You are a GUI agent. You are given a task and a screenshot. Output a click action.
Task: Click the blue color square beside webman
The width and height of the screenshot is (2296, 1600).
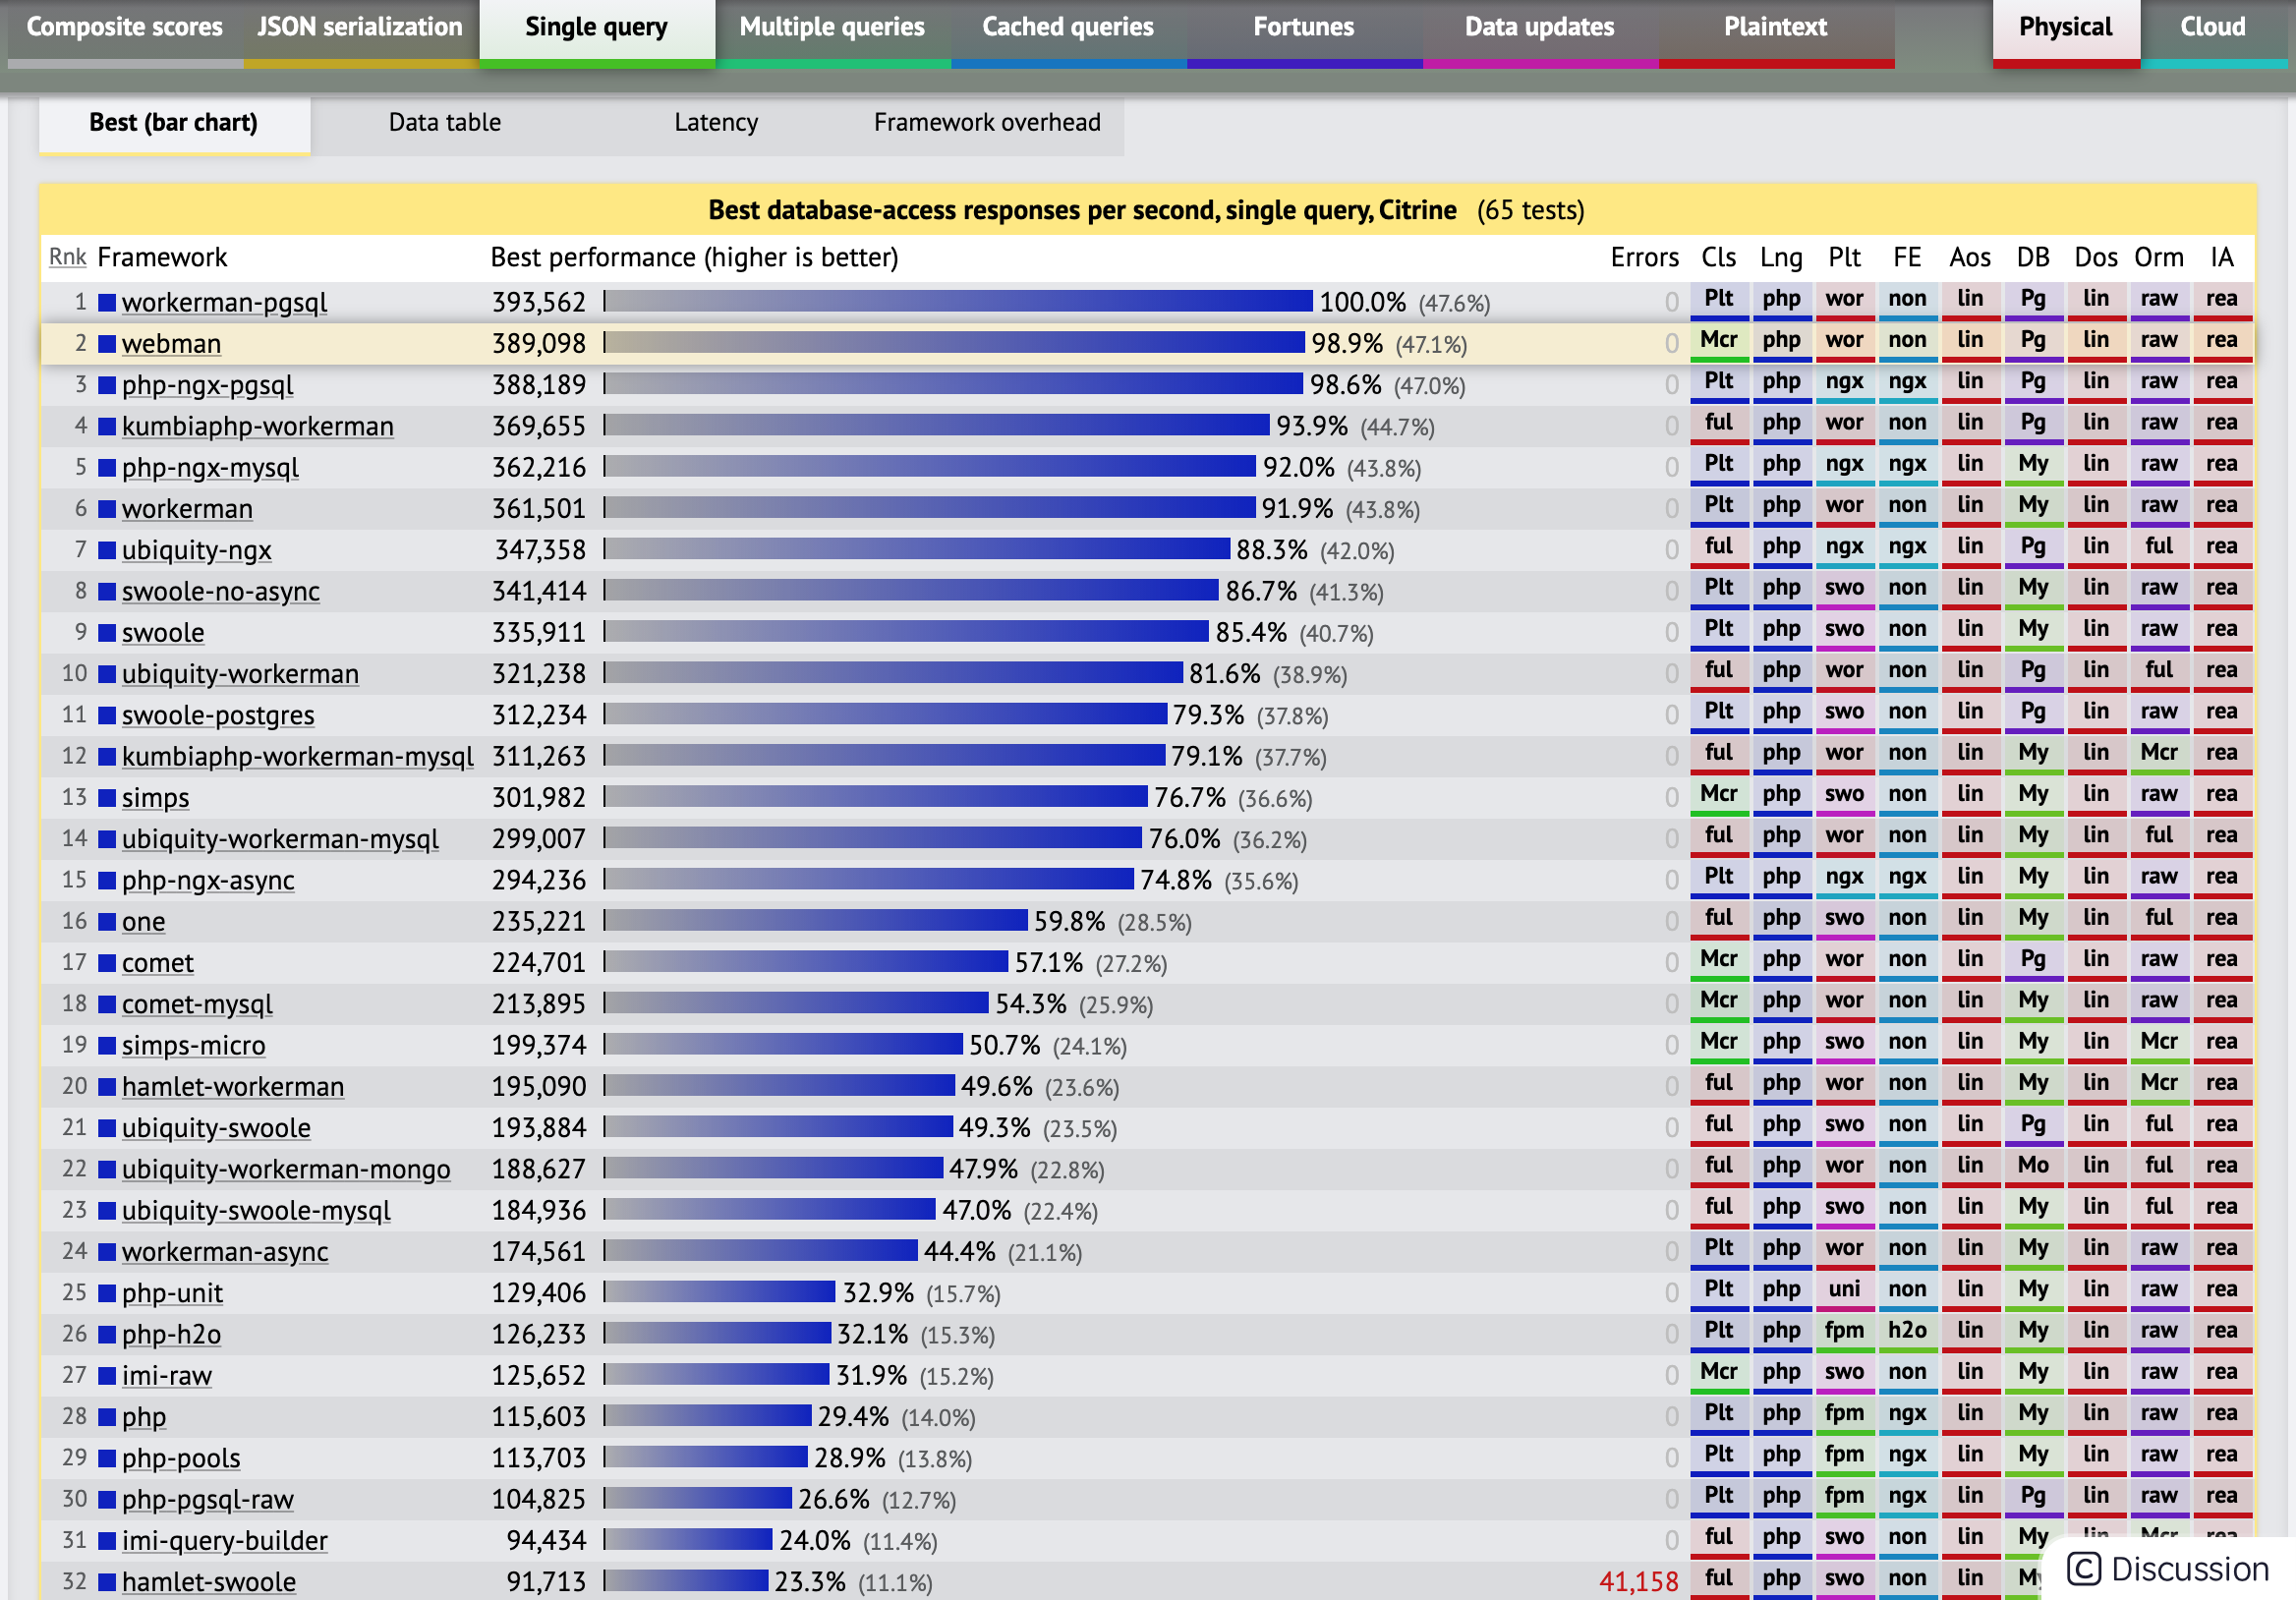tap(107, 344)
